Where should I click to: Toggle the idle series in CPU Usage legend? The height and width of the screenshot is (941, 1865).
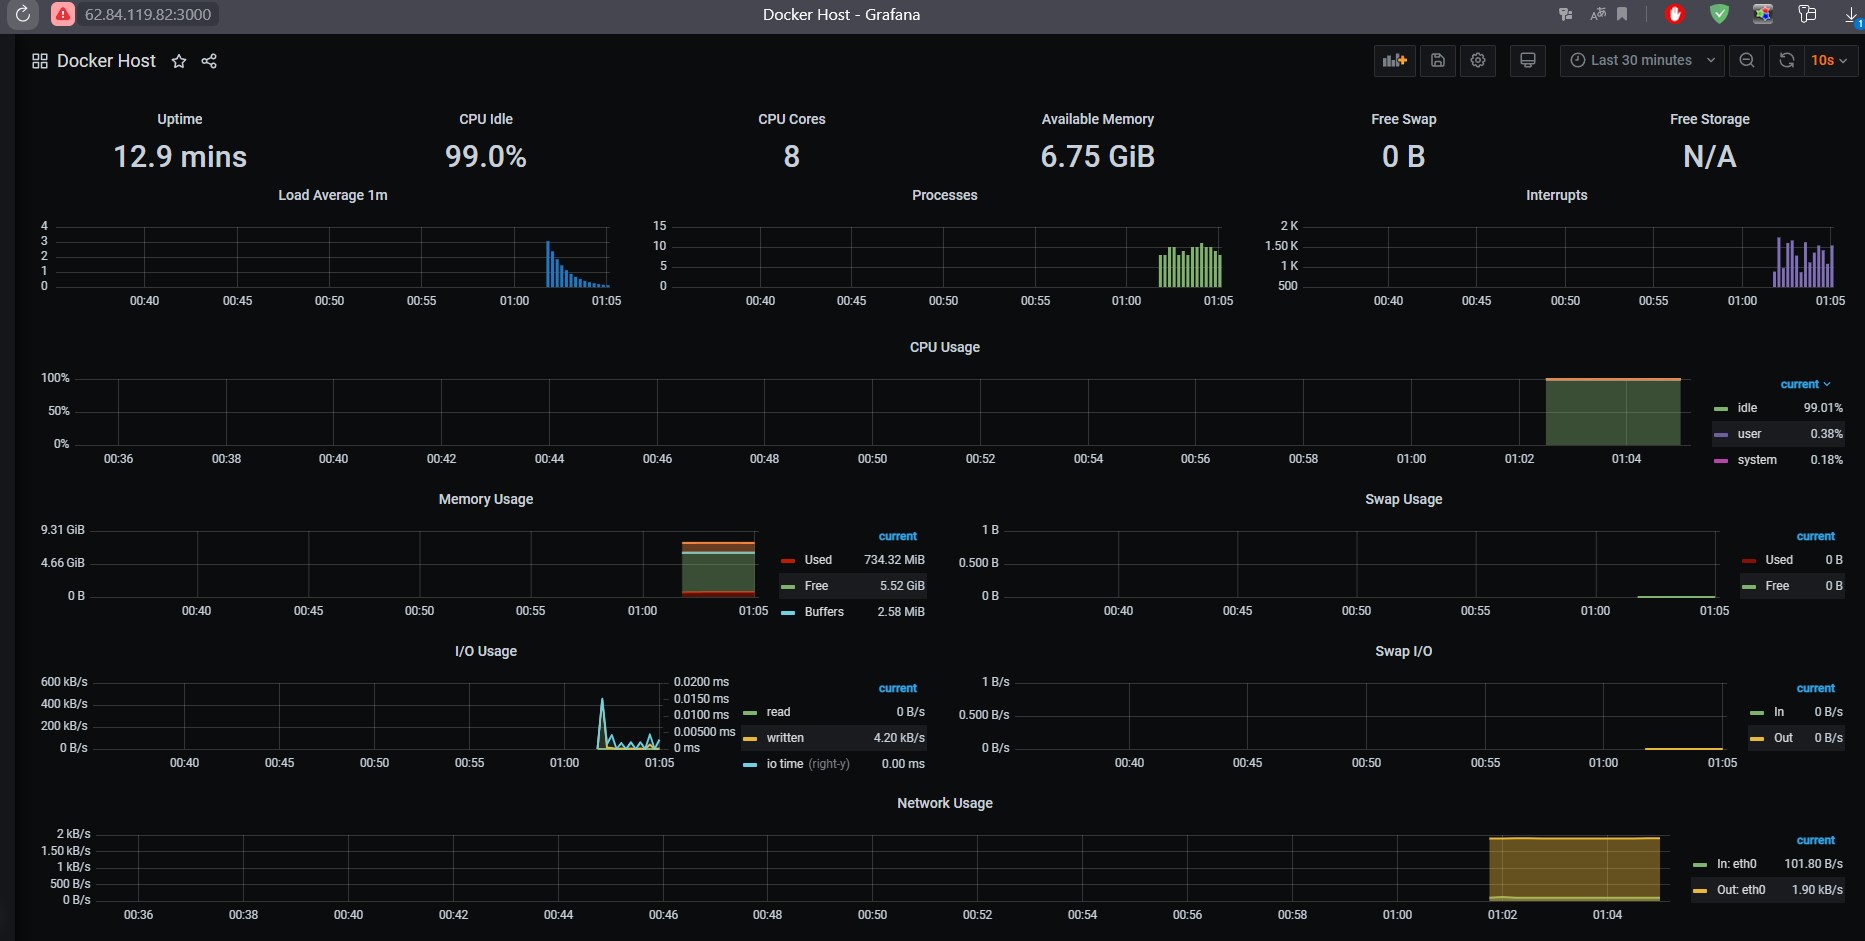1746,407
